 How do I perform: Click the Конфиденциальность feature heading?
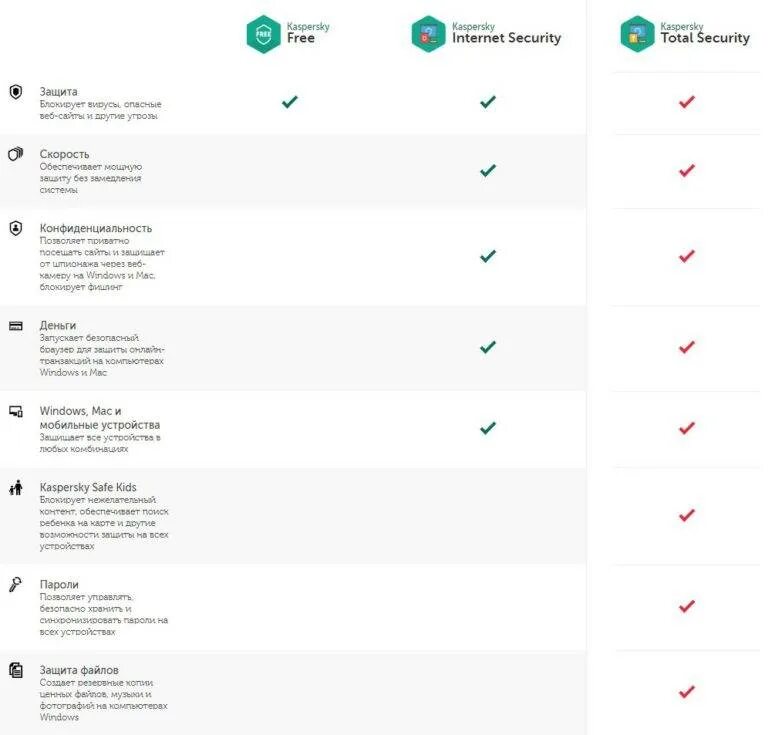(x=96, y=228)
